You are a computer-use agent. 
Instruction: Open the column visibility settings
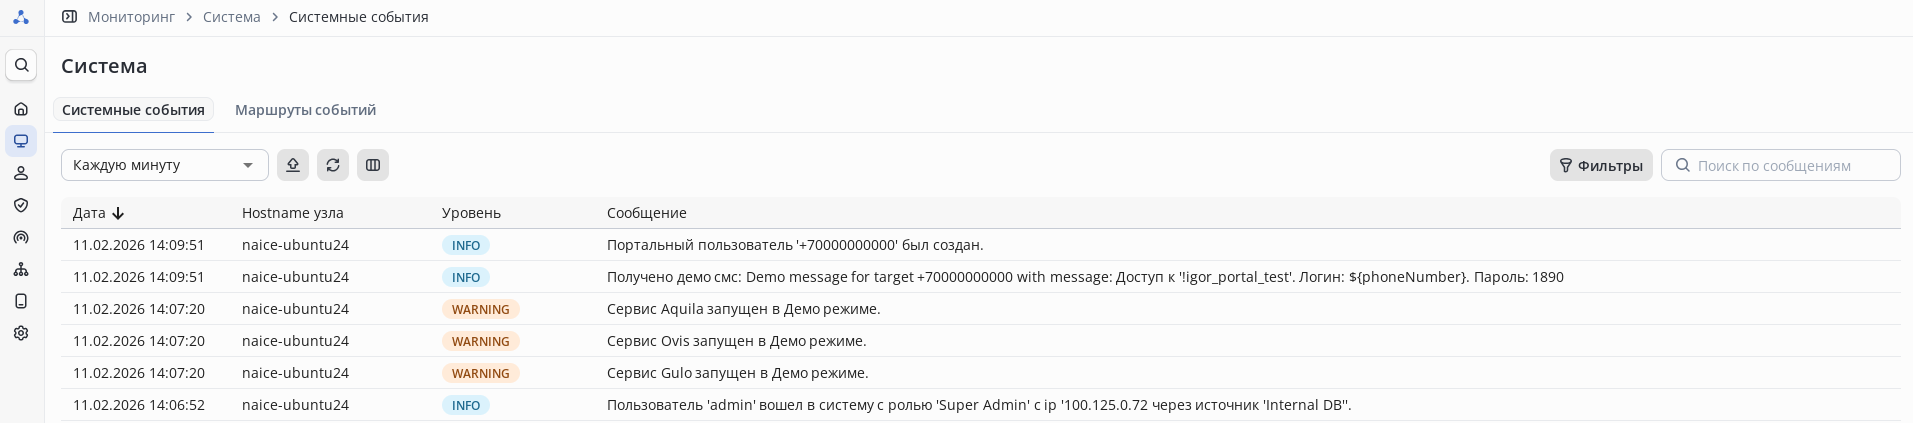(373, 165)
